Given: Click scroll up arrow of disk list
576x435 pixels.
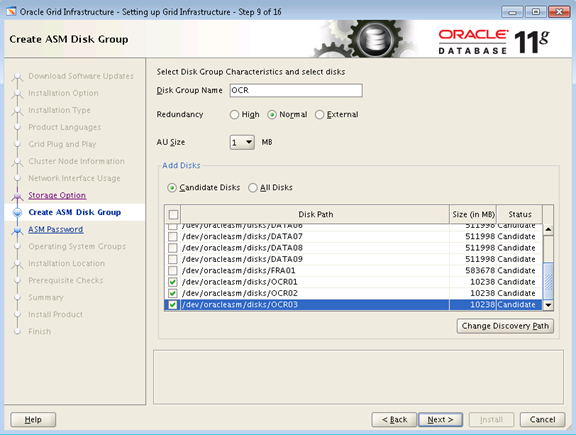Looking at the screenshot, I should coord(548,230).
